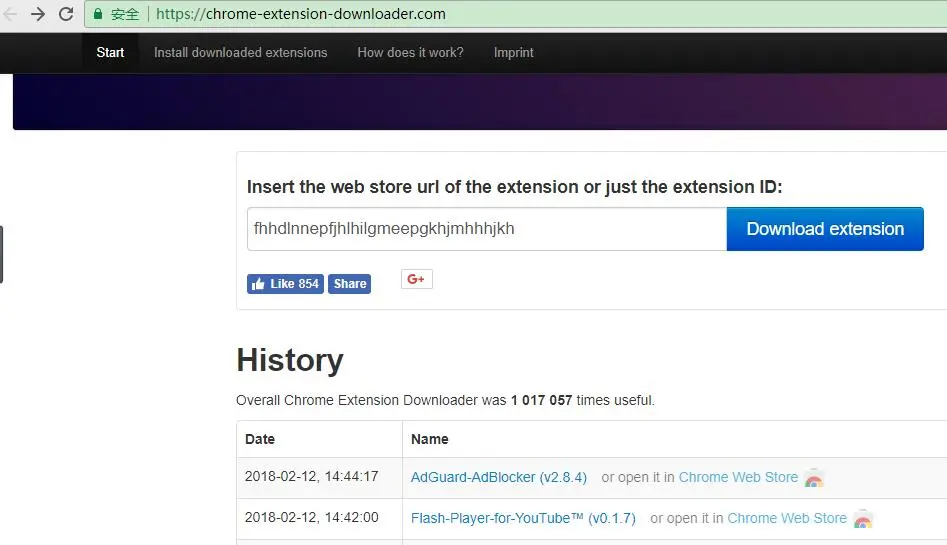Image resolution: width=947 pixels, height=545 pixels.
Task: Like the page with the Facebook Like button
Action: (x=285, y=284)
